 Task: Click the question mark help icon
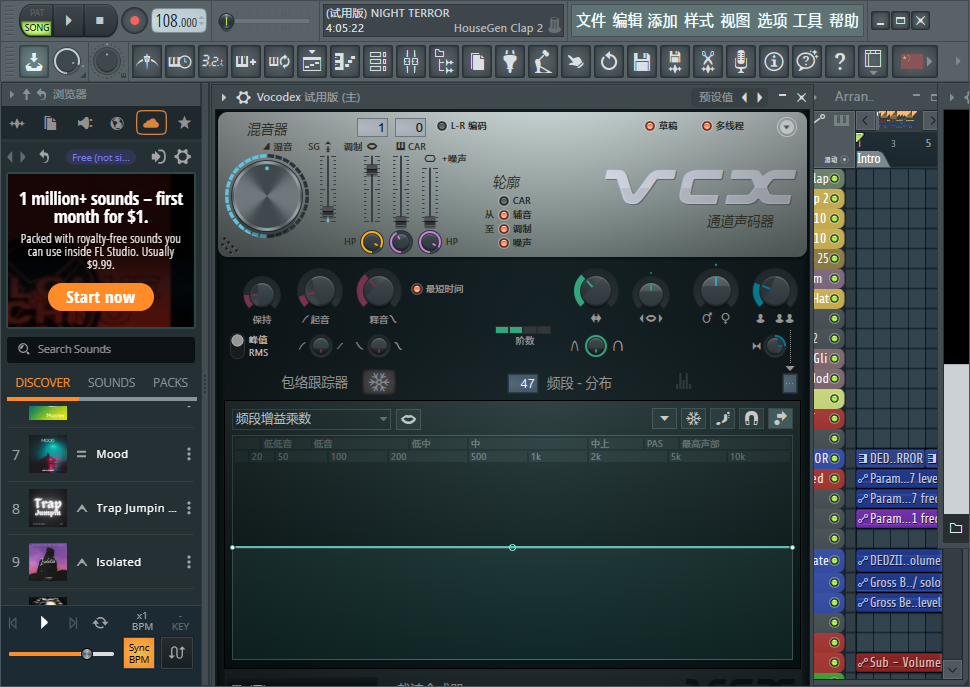coord(839,62)
